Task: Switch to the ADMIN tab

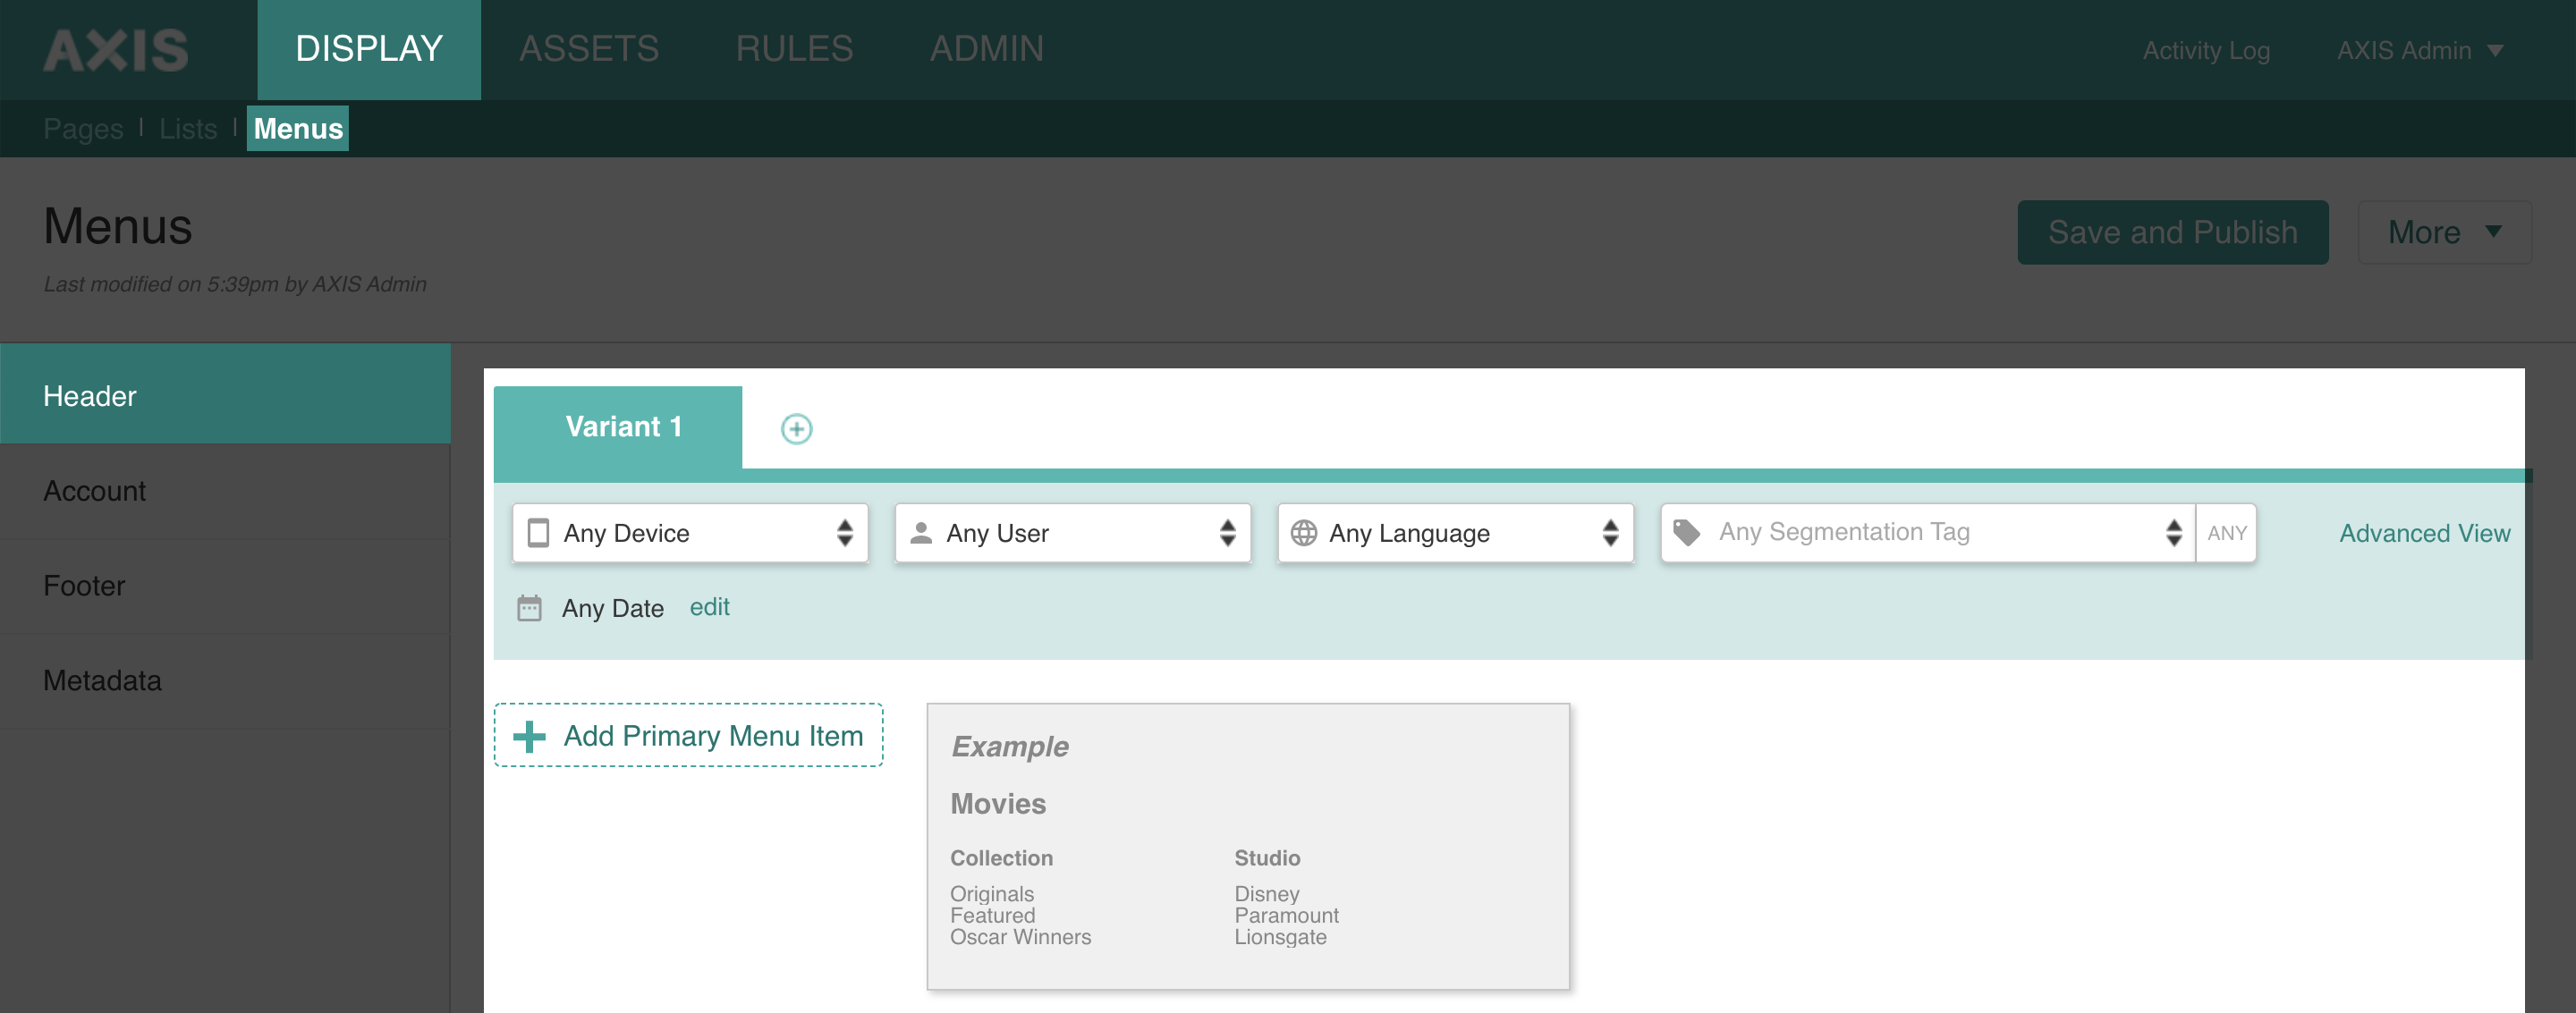Action: coord(986,49)
